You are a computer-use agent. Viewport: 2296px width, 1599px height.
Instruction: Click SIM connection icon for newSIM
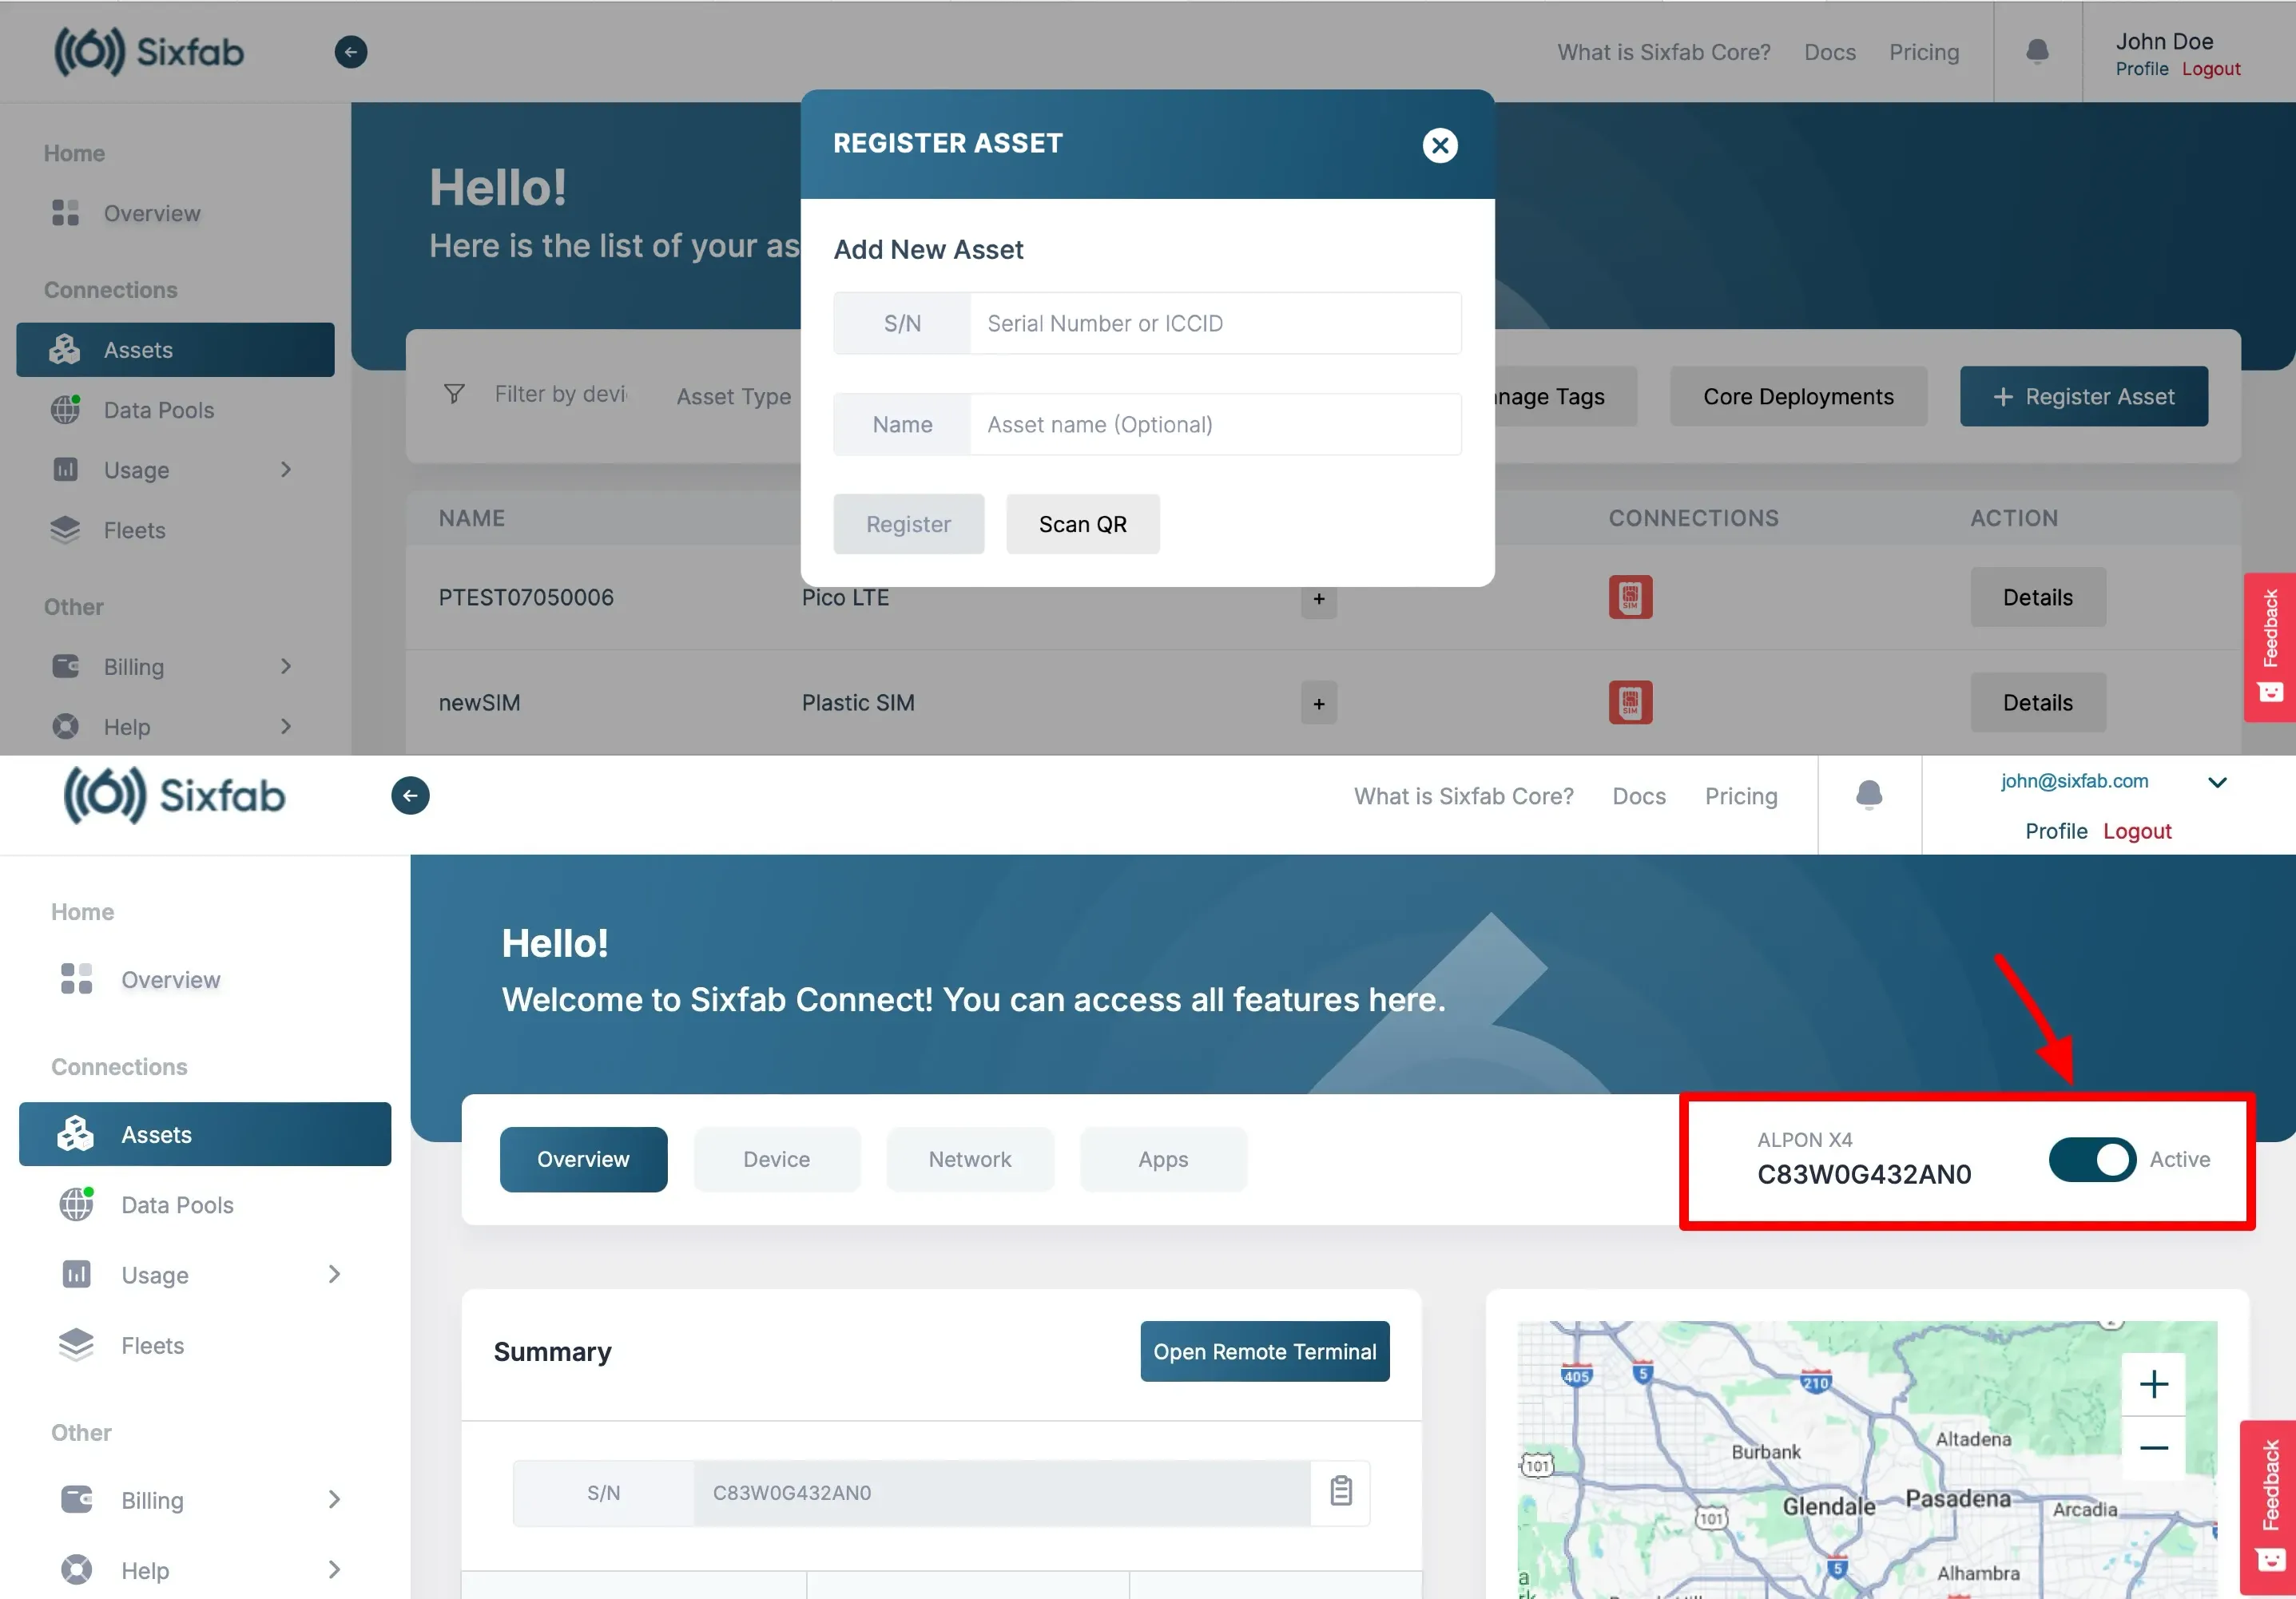pyautogui.click(x=1630, y=702)
